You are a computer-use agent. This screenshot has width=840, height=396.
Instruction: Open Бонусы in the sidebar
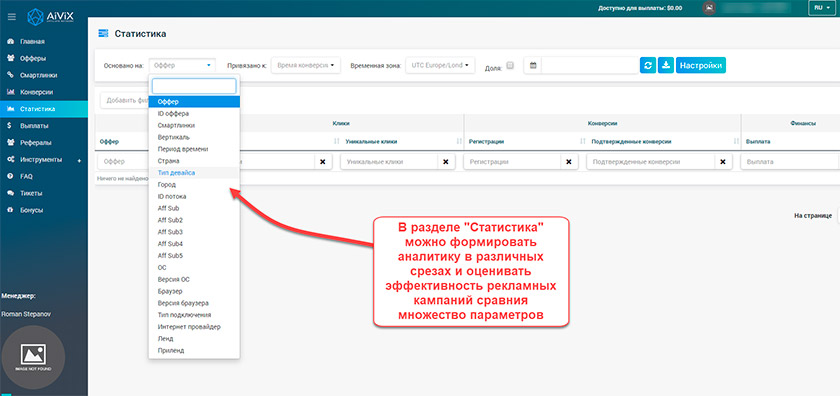coord(32,210)
